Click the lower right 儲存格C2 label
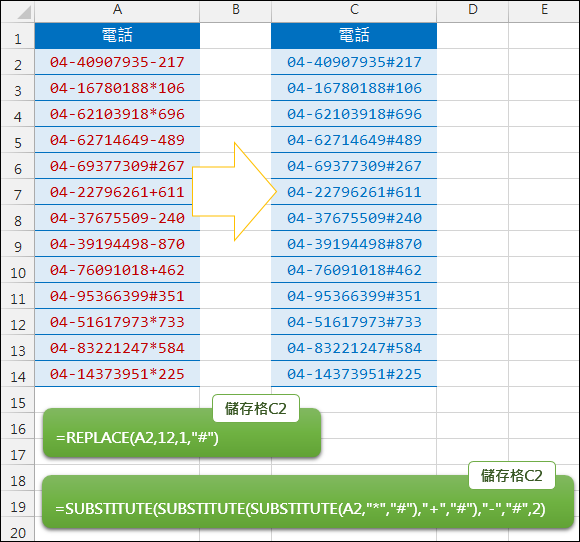Image resolution: width=580 pixels, height=542 pixels. [512, 475]
